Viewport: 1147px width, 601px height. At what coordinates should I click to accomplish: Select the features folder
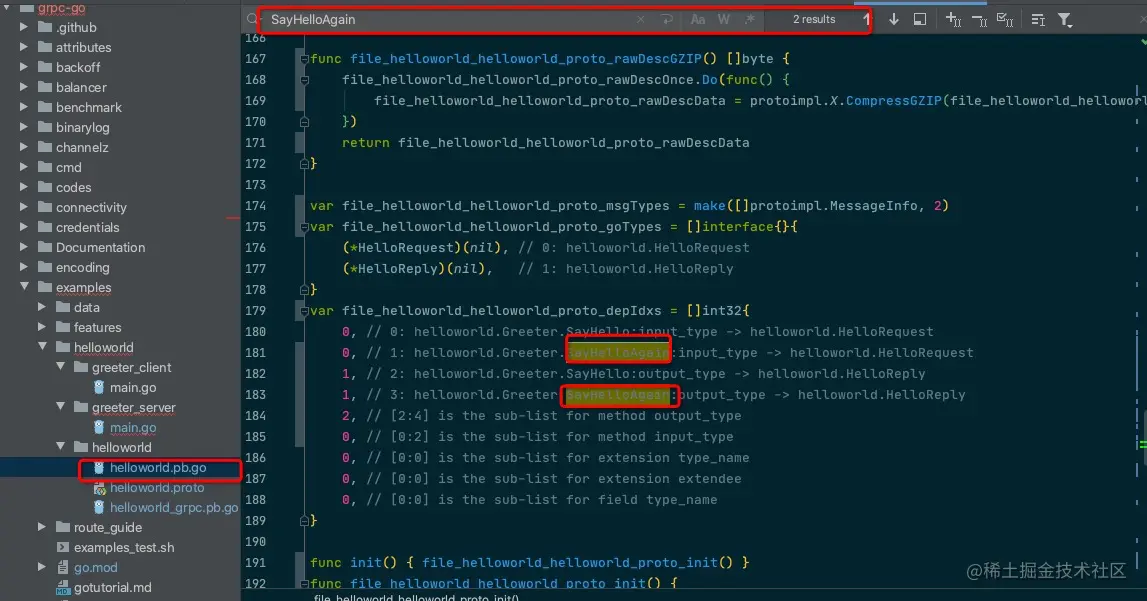[97, 328]
